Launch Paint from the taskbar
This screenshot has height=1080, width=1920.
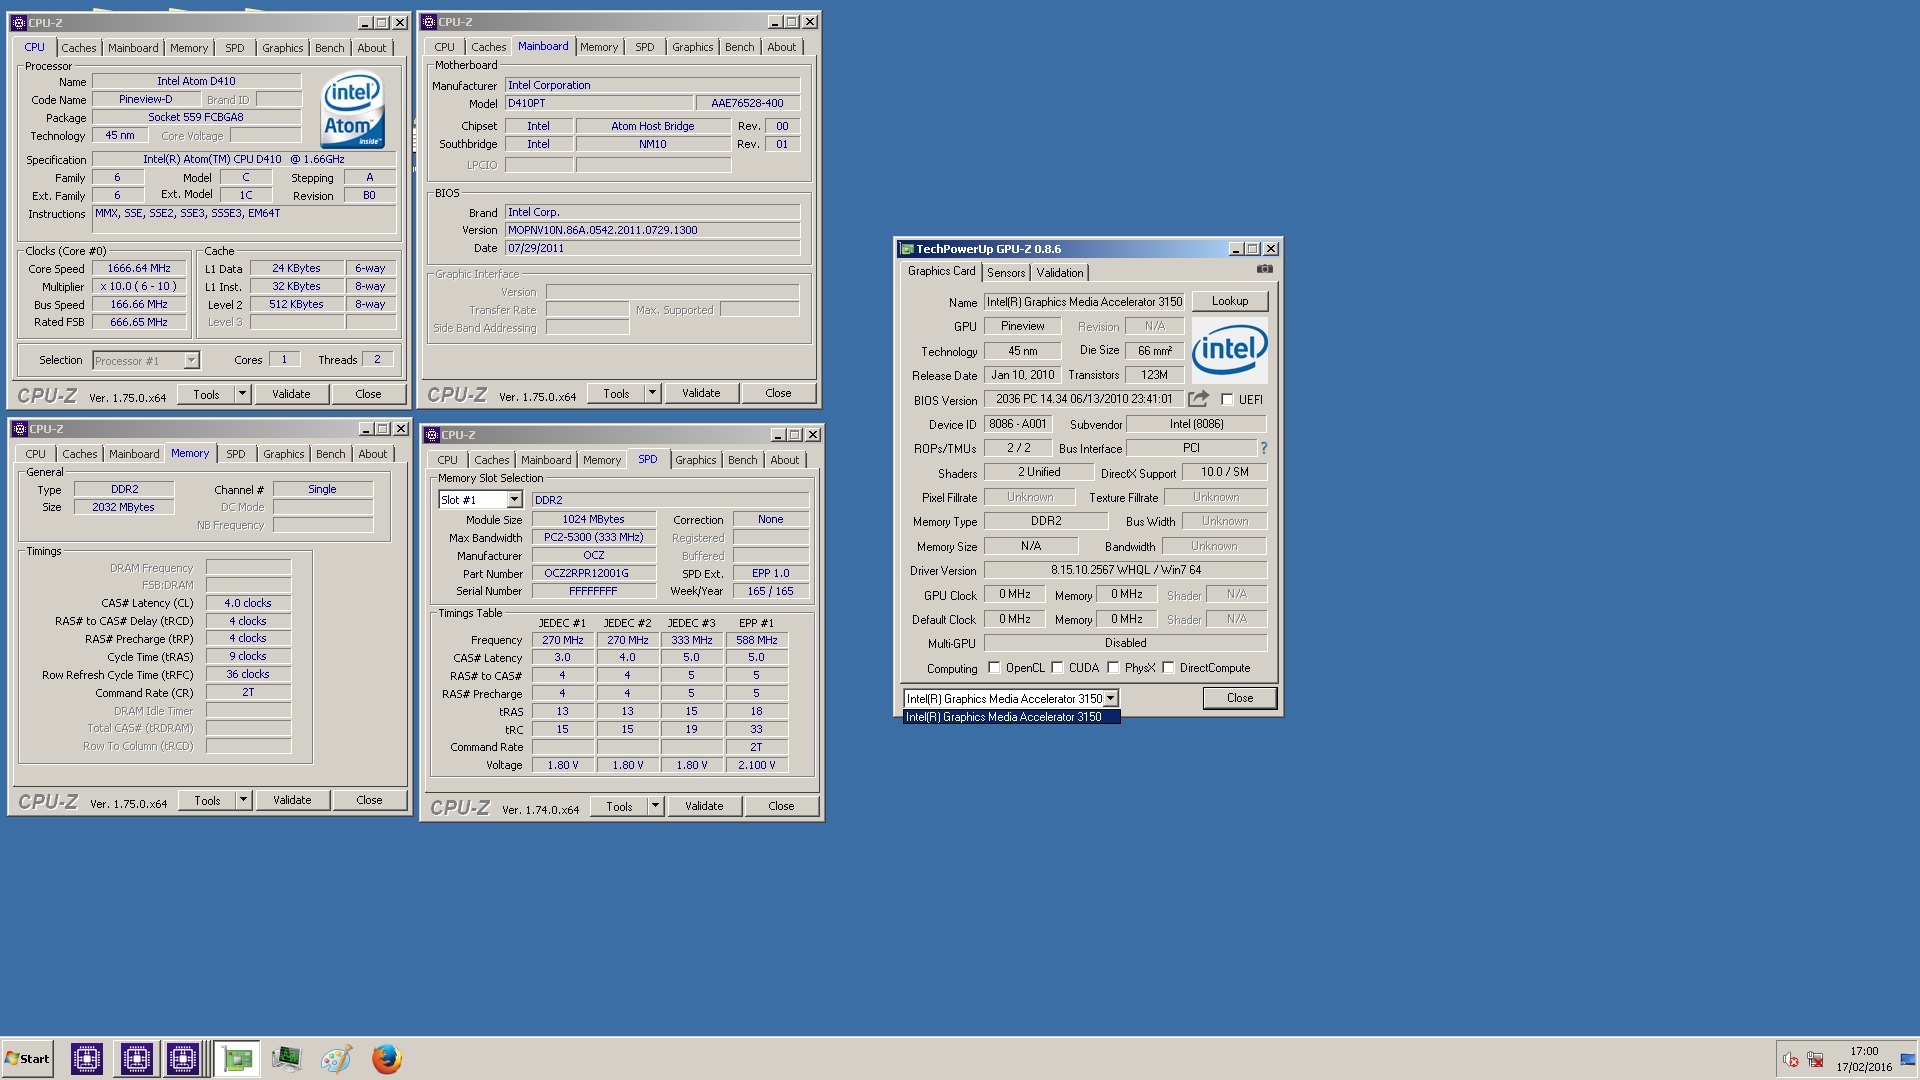(x=336, y=1059)
